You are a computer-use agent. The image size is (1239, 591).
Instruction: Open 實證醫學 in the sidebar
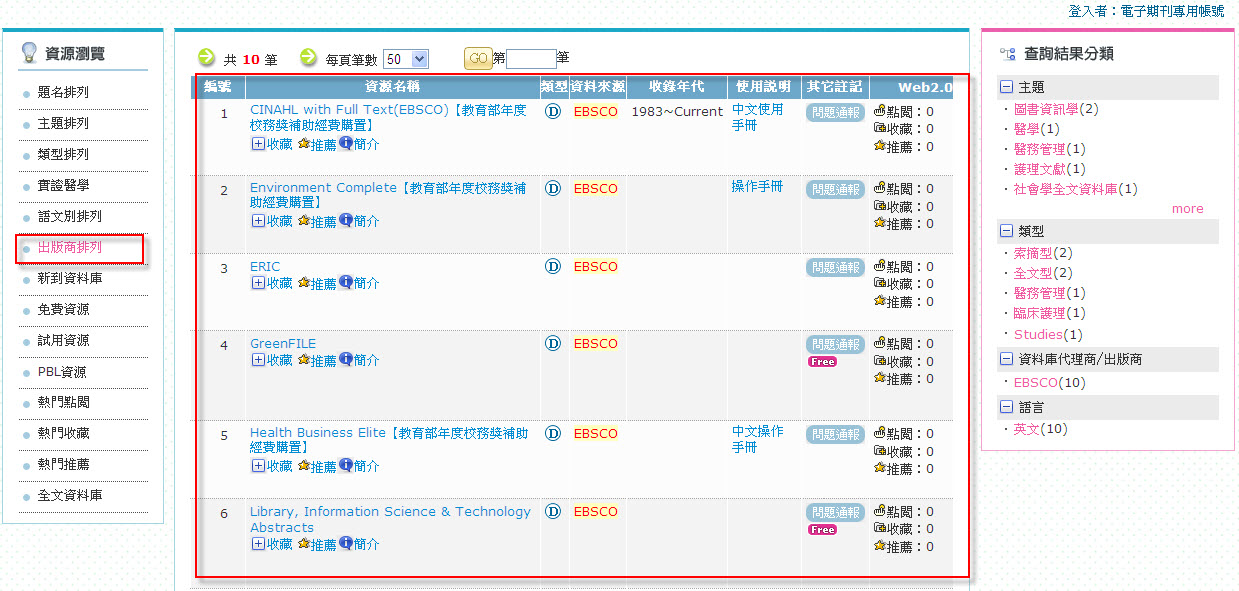(63, 185)
